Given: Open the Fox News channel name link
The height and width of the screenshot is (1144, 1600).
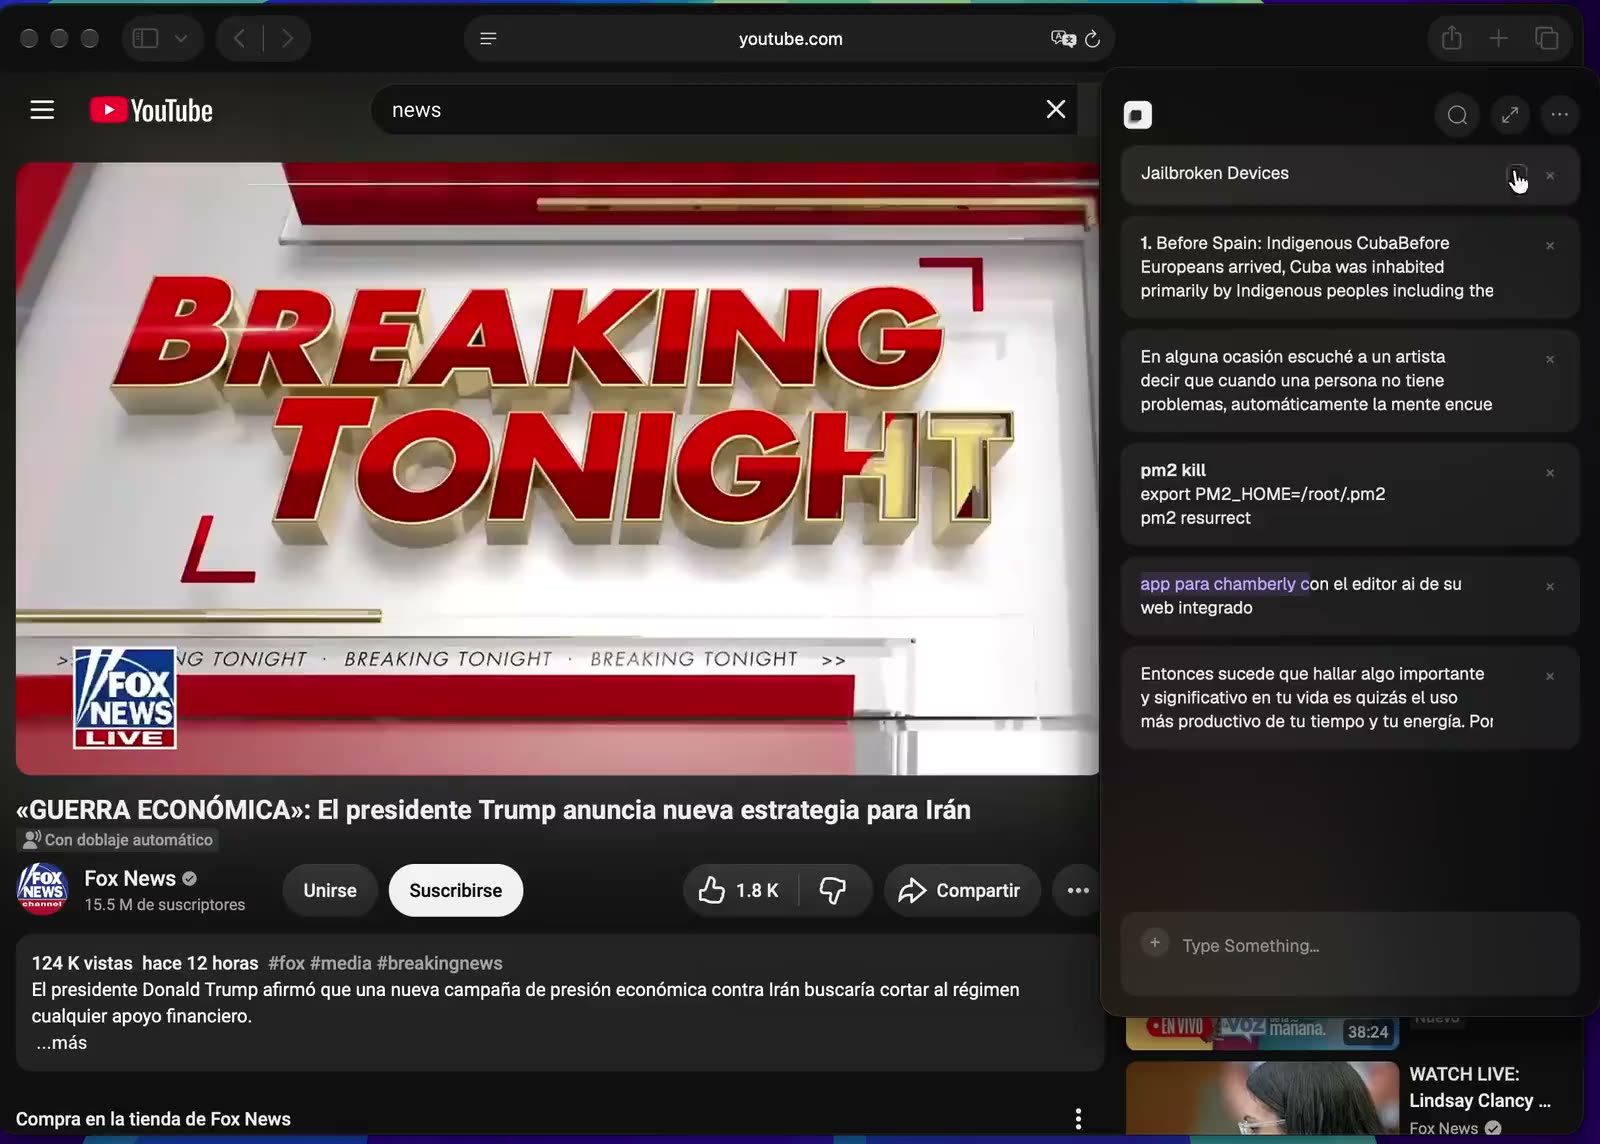Looking at the screenshot, I should 130,878.
